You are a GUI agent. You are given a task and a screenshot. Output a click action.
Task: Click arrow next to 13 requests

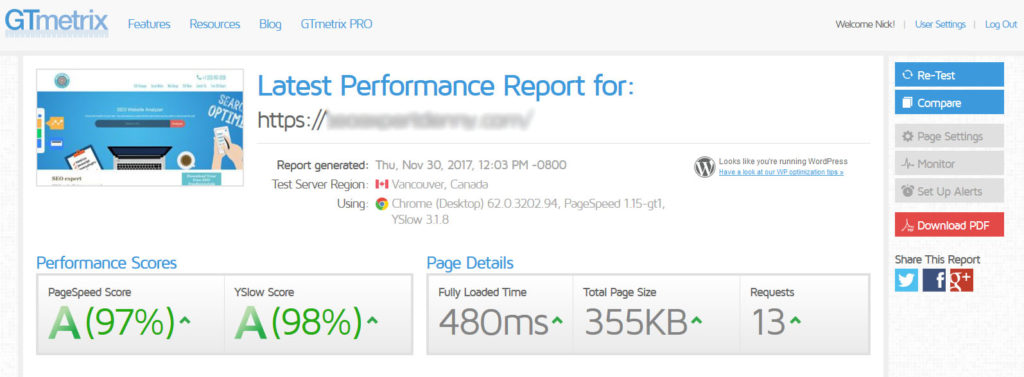(795, 320)
